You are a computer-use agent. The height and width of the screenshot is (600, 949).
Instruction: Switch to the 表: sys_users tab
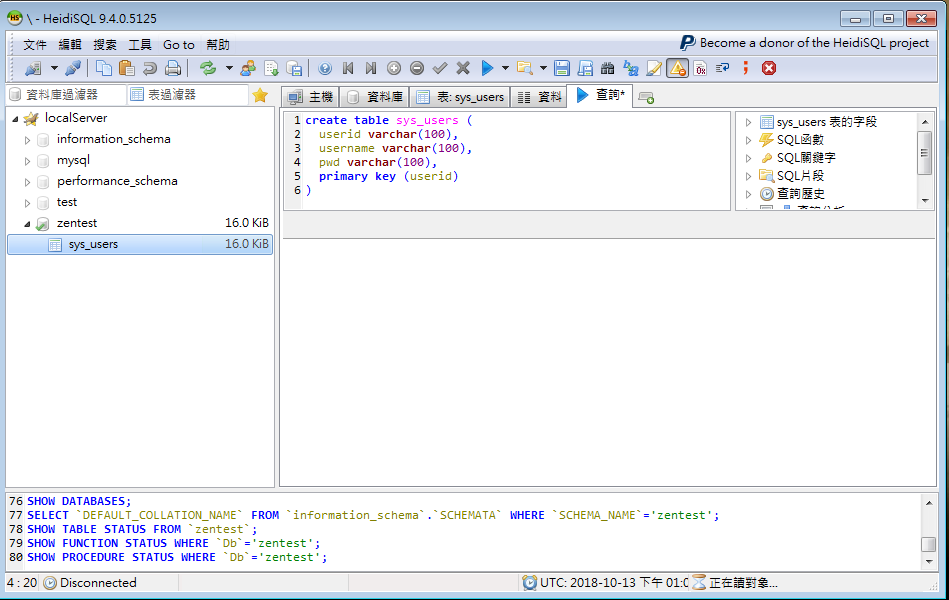(460, 97)
